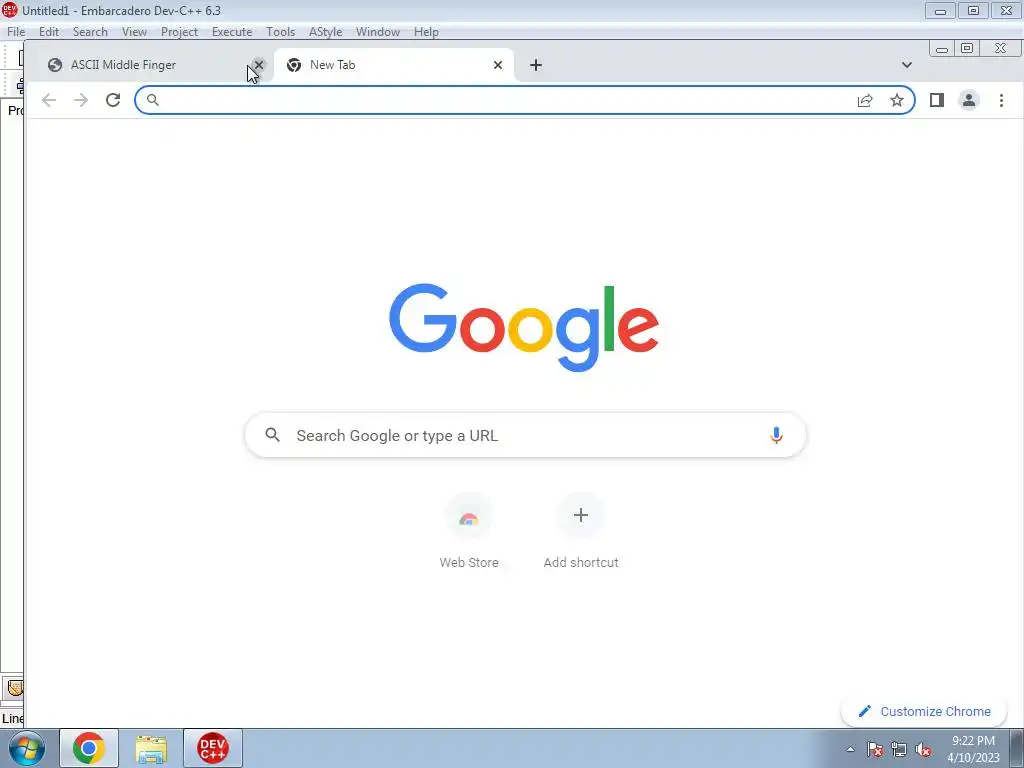The image size is (1024, 768).
Task: Open Dev-C++ Tools menu
Action: point(280,31)
